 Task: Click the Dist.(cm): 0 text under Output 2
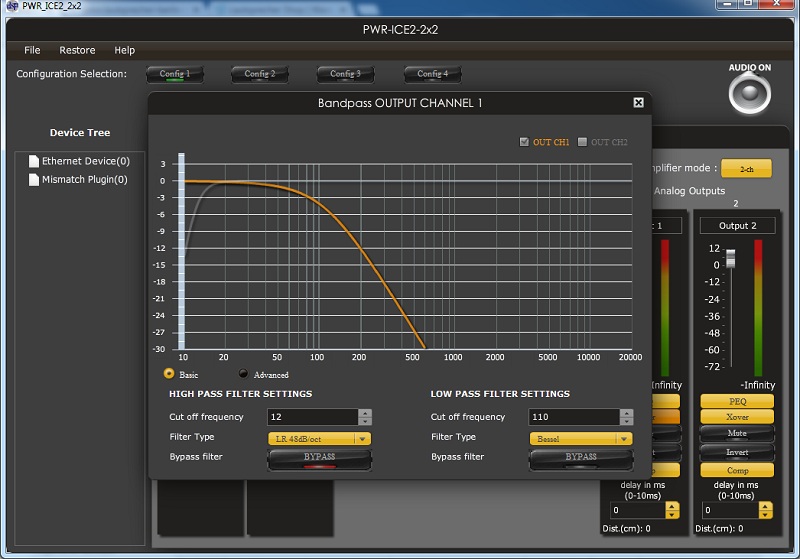[x=719, y=528]
